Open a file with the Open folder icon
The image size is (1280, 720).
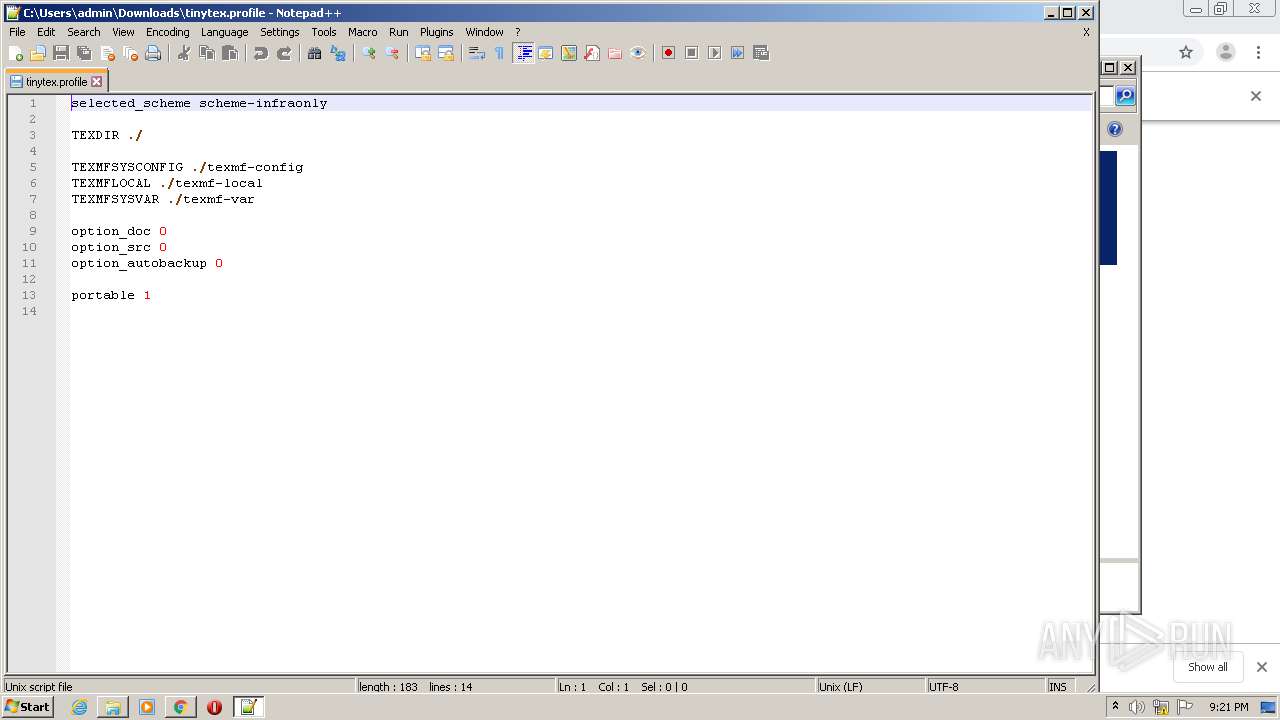tap(38, 53)
